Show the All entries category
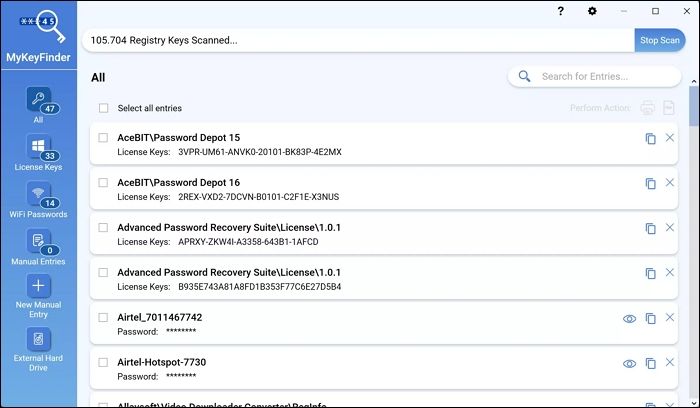 38,104
